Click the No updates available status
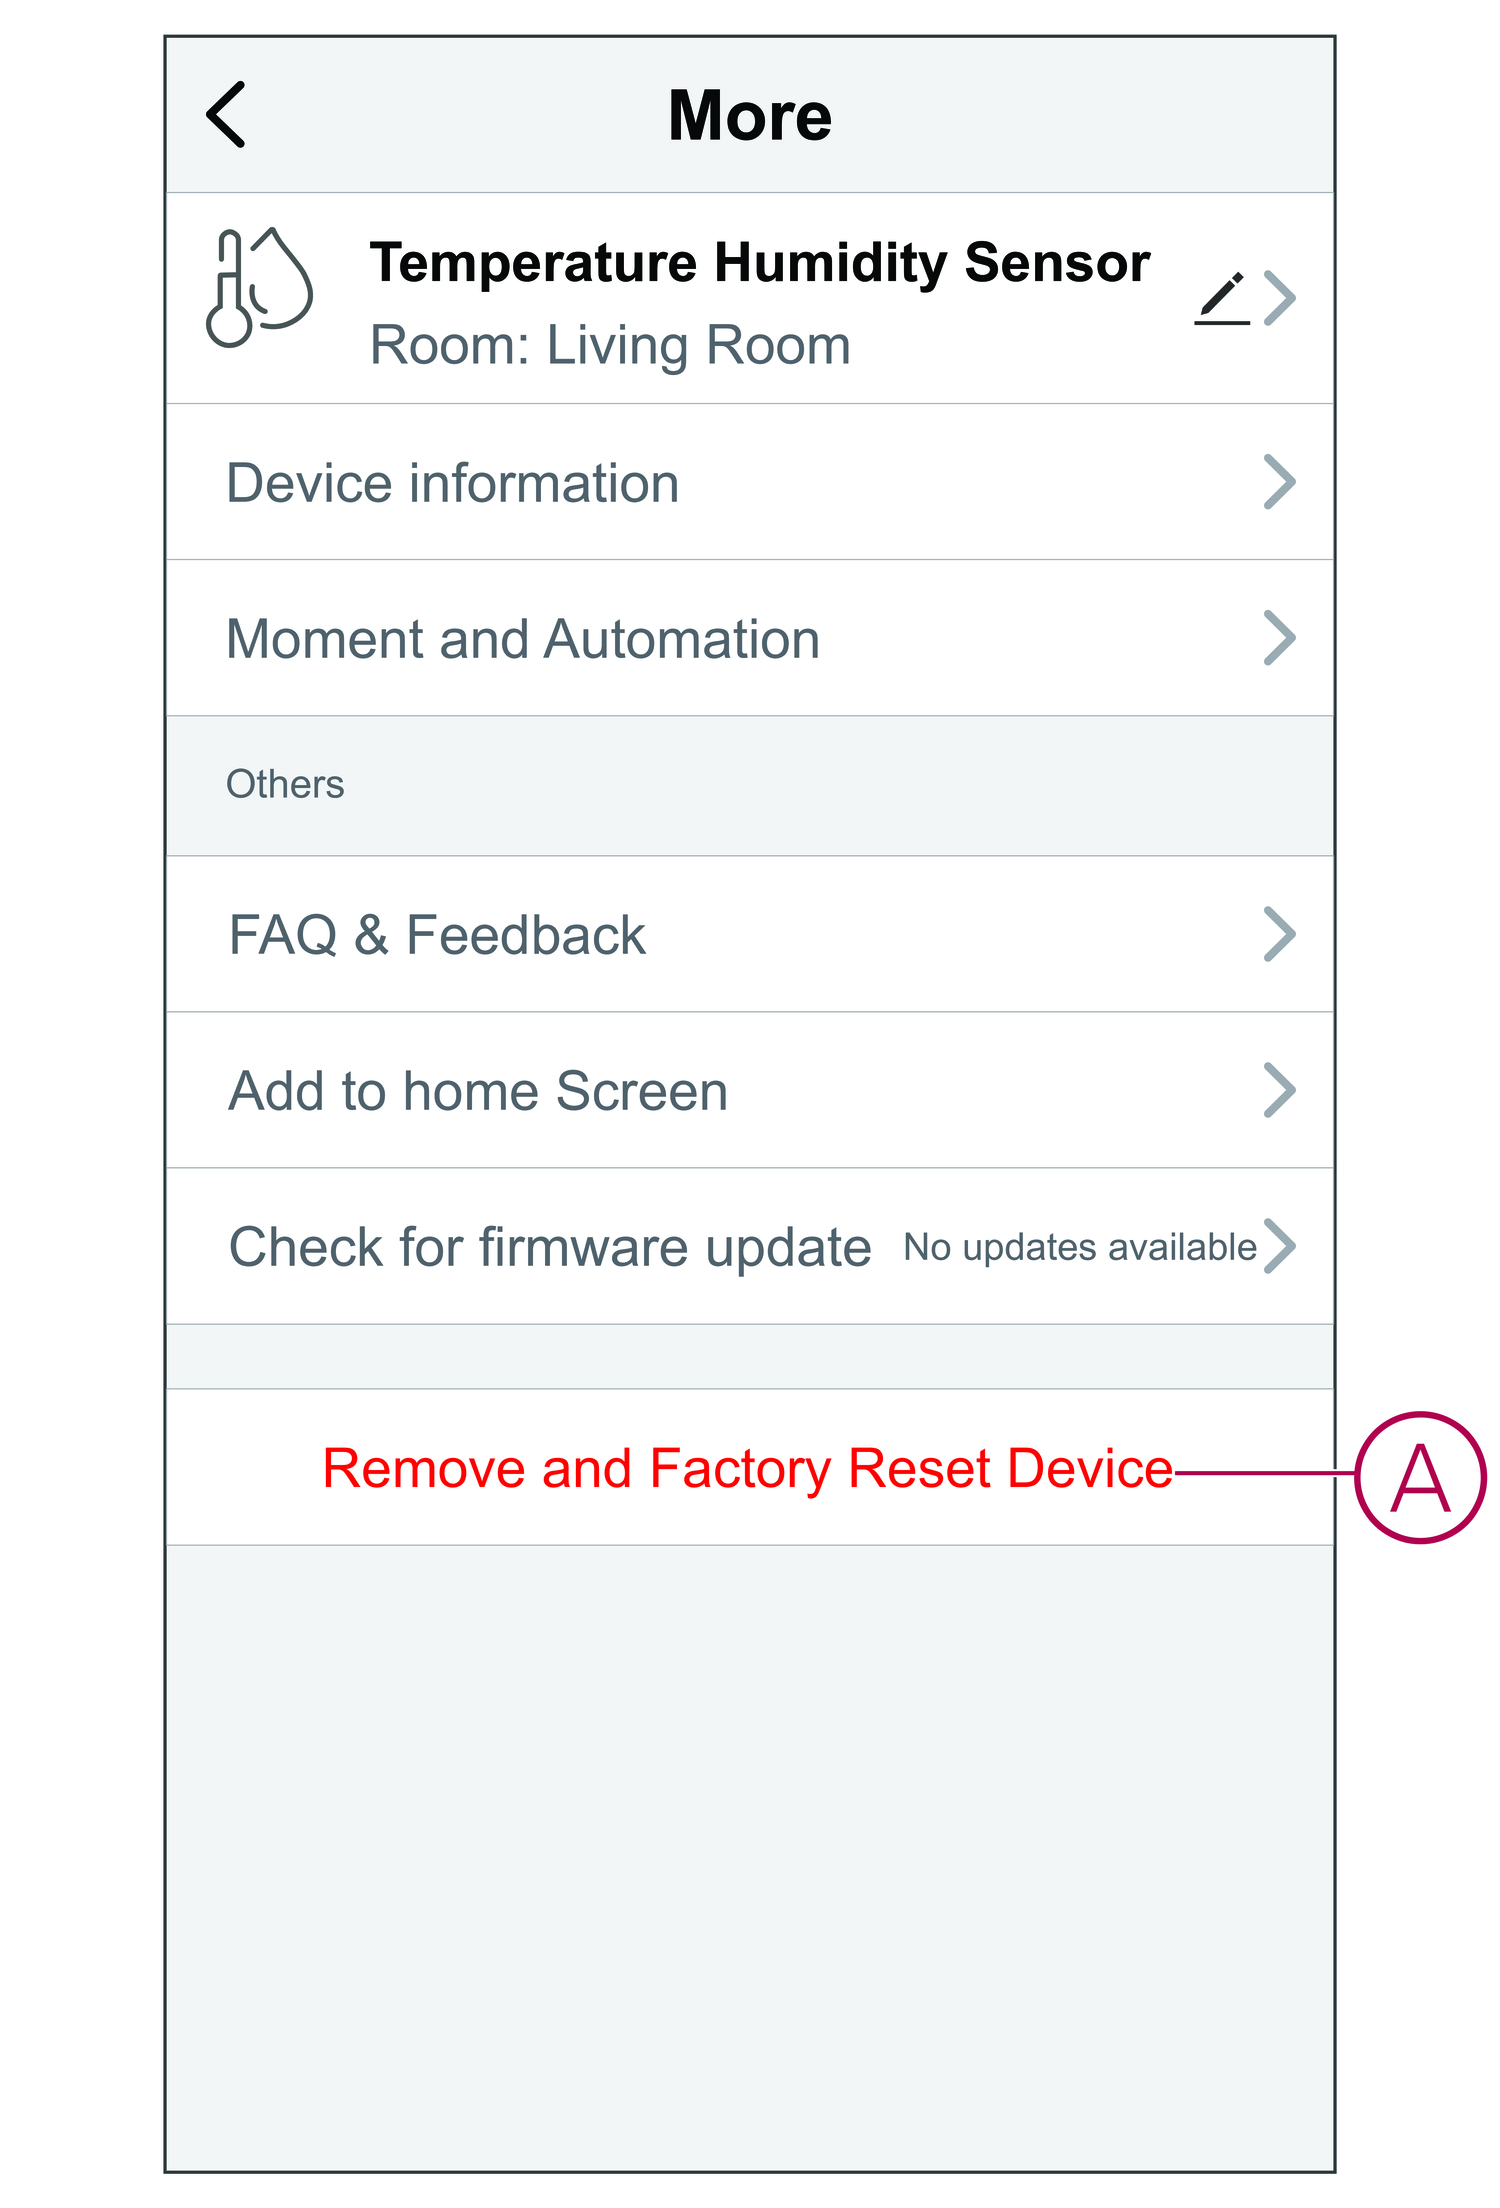The image size is (1500, 2208). [1080, 1248]
